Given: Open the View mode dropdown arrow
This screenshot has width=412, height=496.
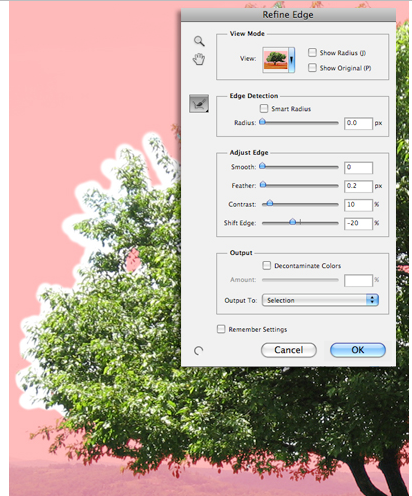Looking at the screenshot, I should pos(291,60).
